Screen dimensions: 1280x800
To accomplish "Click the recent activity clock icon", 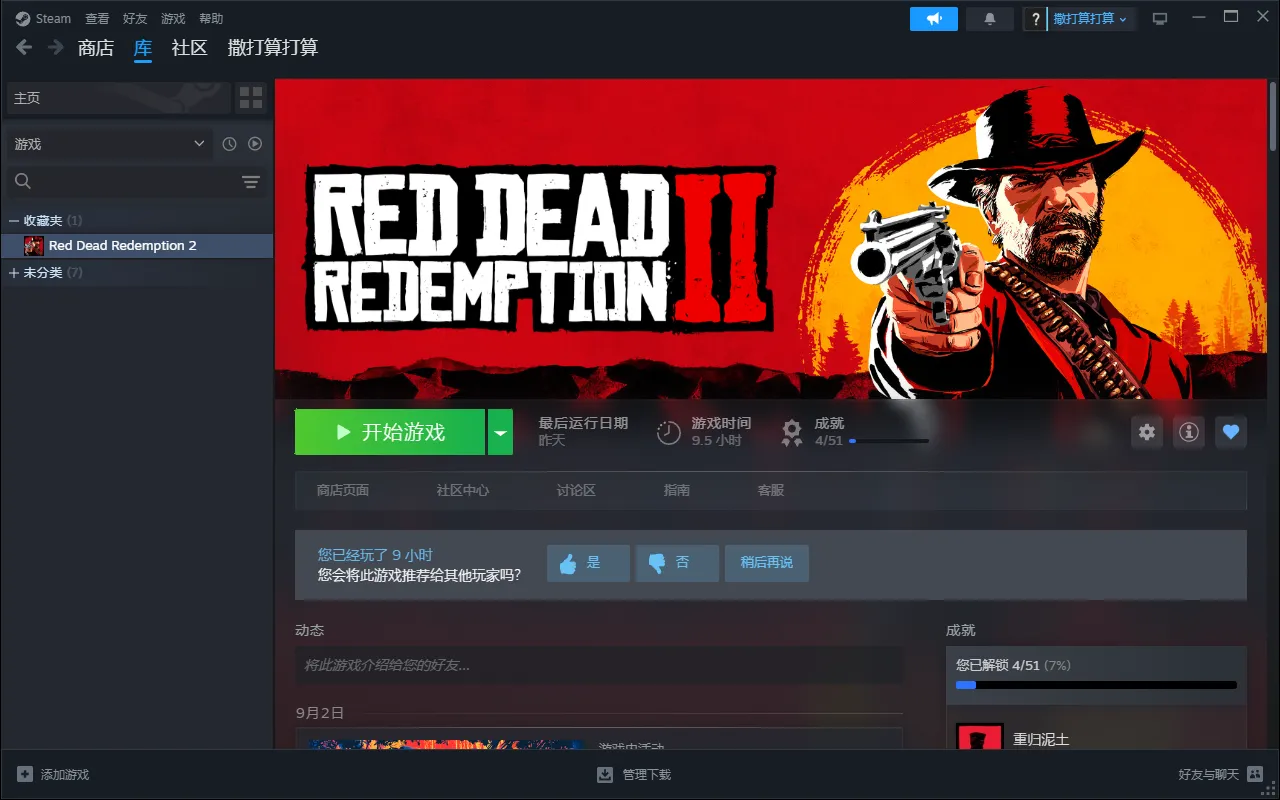I will click(229, 144).
